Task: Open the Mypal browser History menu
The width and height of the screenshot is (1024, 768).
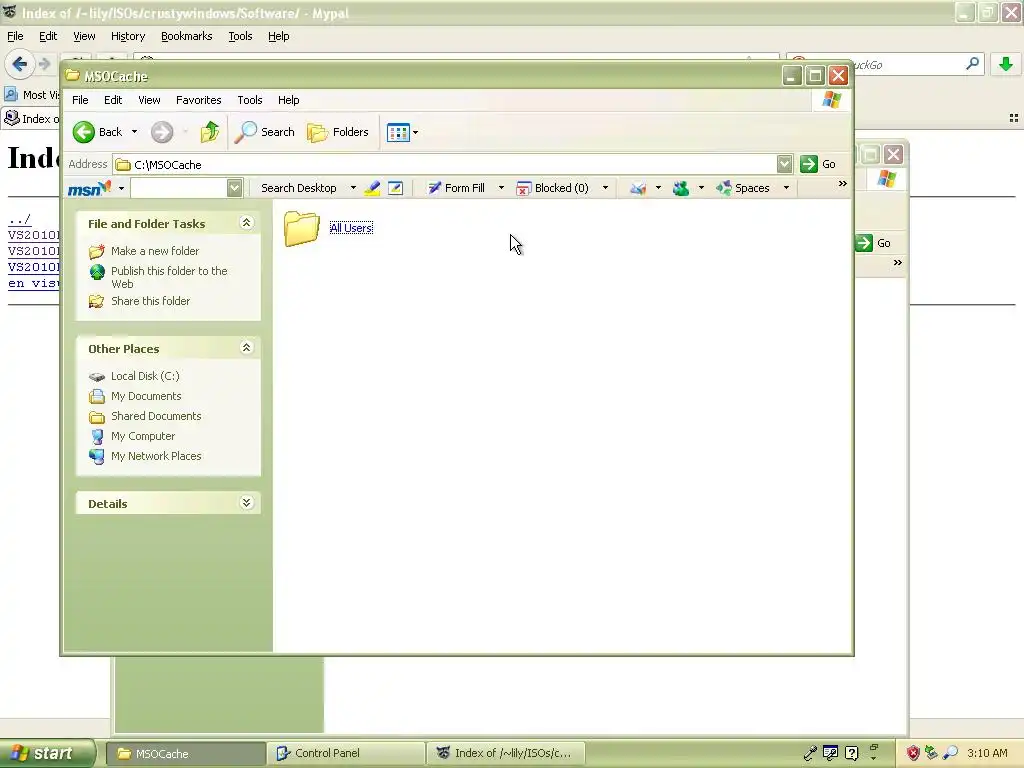Action: 128,36
